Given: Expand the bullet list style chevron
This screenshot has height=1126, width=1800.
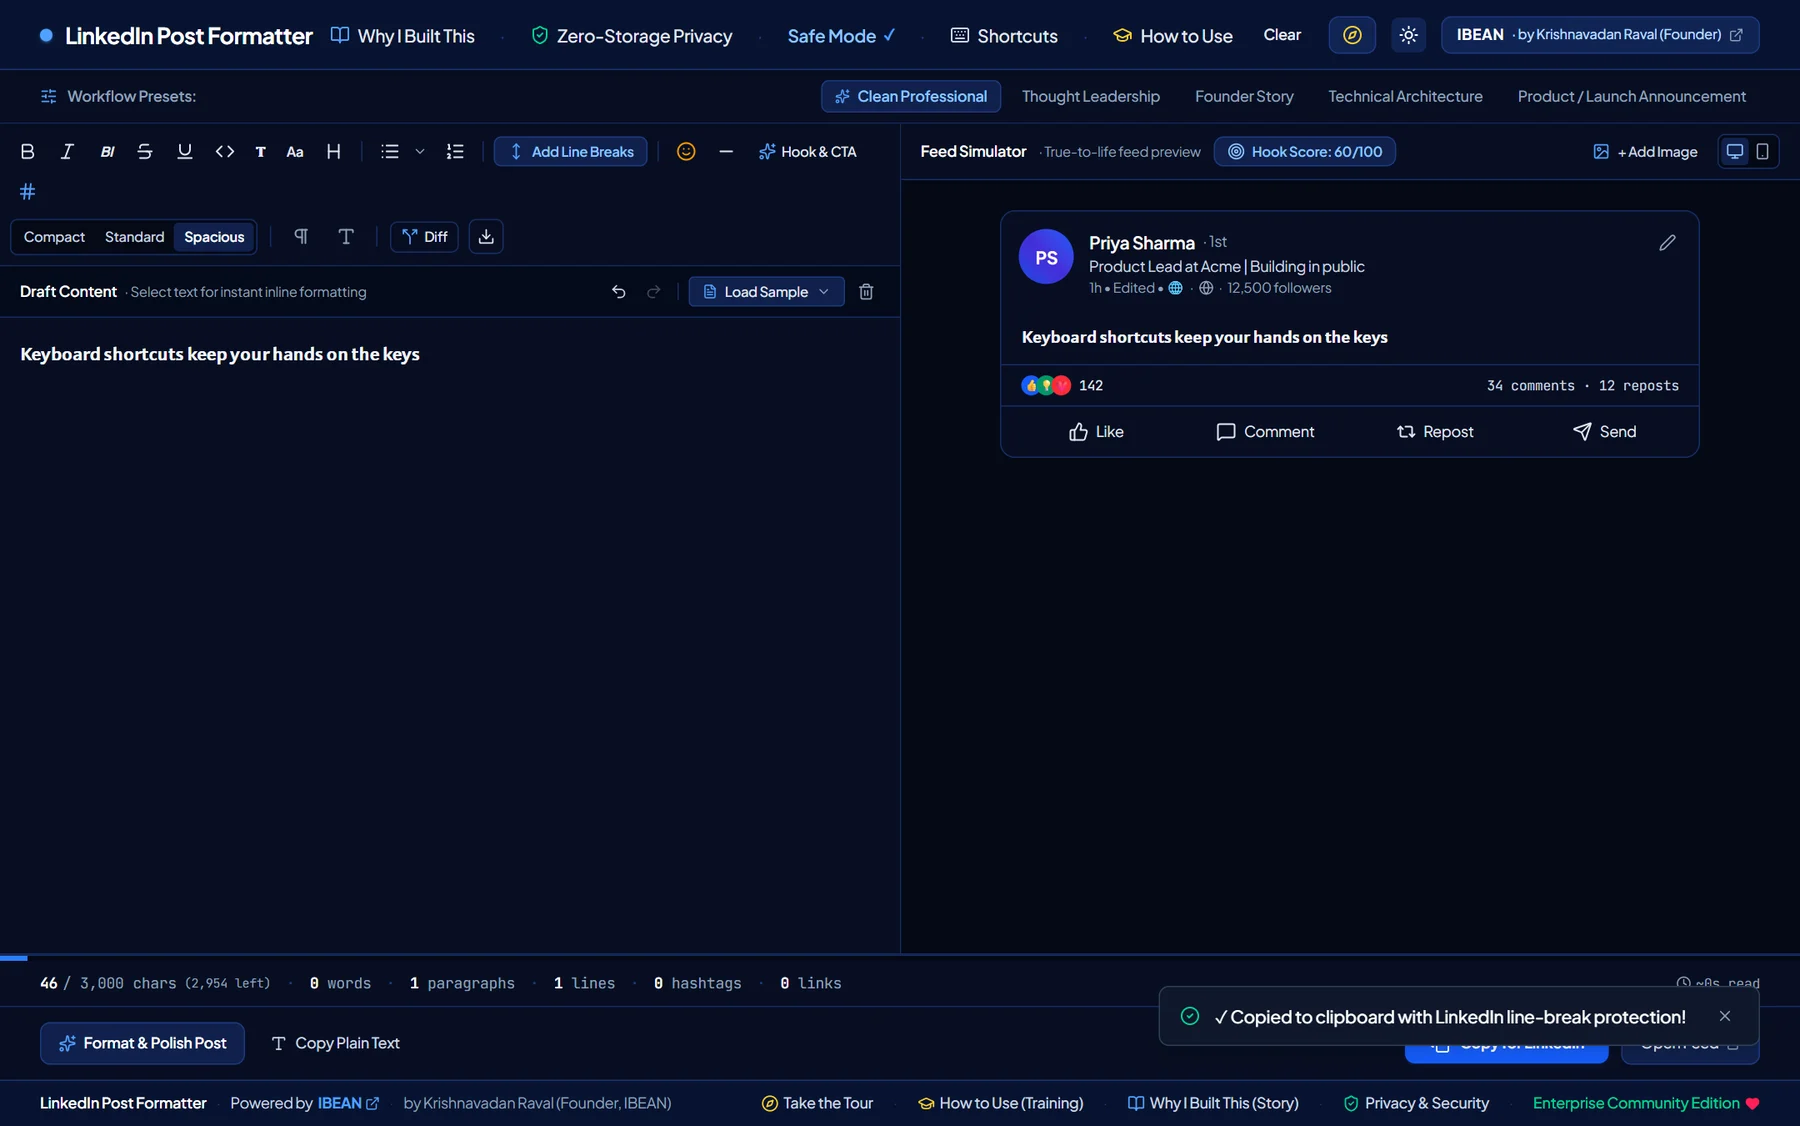Looking at the screenshot, I should [x=420, y=152].
